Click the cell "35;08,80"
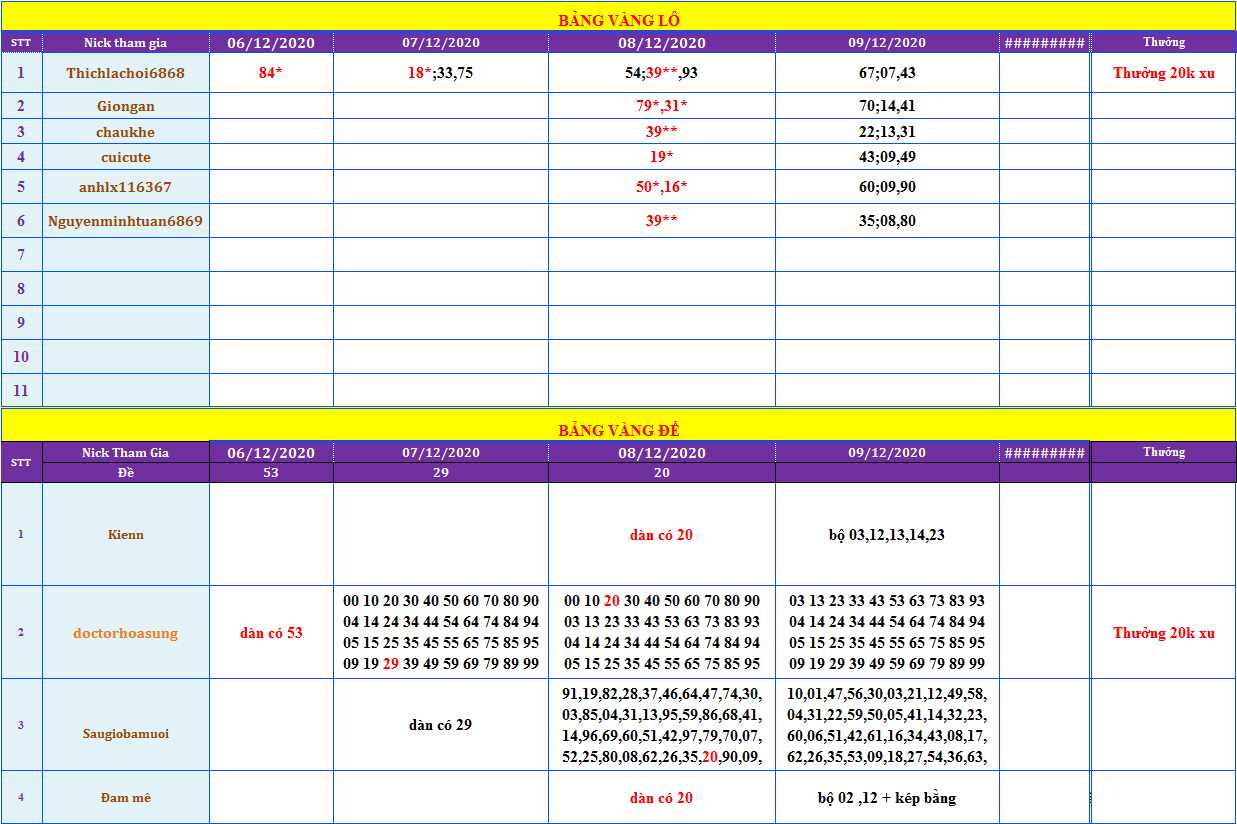Viewport: 1237px width, 824px height. (887, 221)
